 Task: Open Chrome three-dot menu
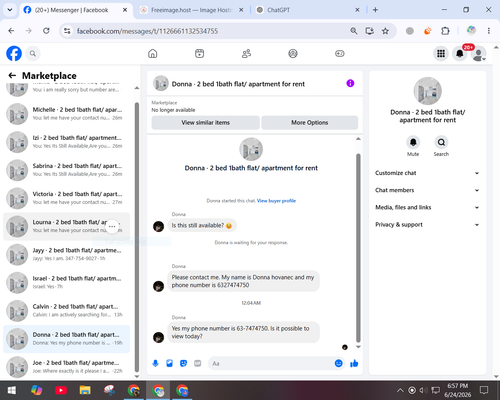489,31
